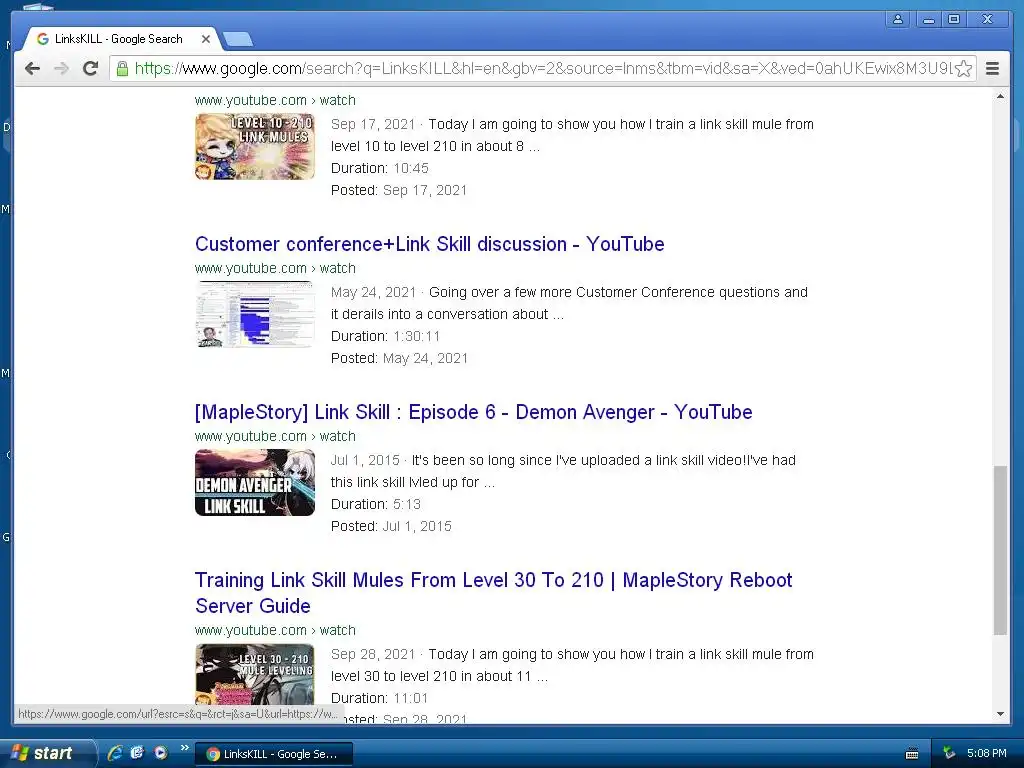Click the second Quick Launch browser icon
This screenshot has height=768, width=1024.
click(137, 753)
